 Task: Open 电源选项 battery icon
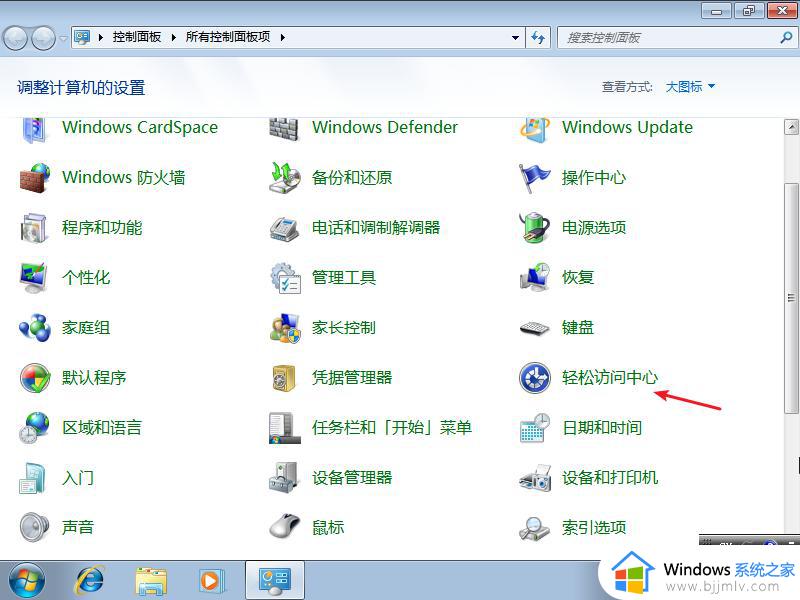click(x=535, y=228)
